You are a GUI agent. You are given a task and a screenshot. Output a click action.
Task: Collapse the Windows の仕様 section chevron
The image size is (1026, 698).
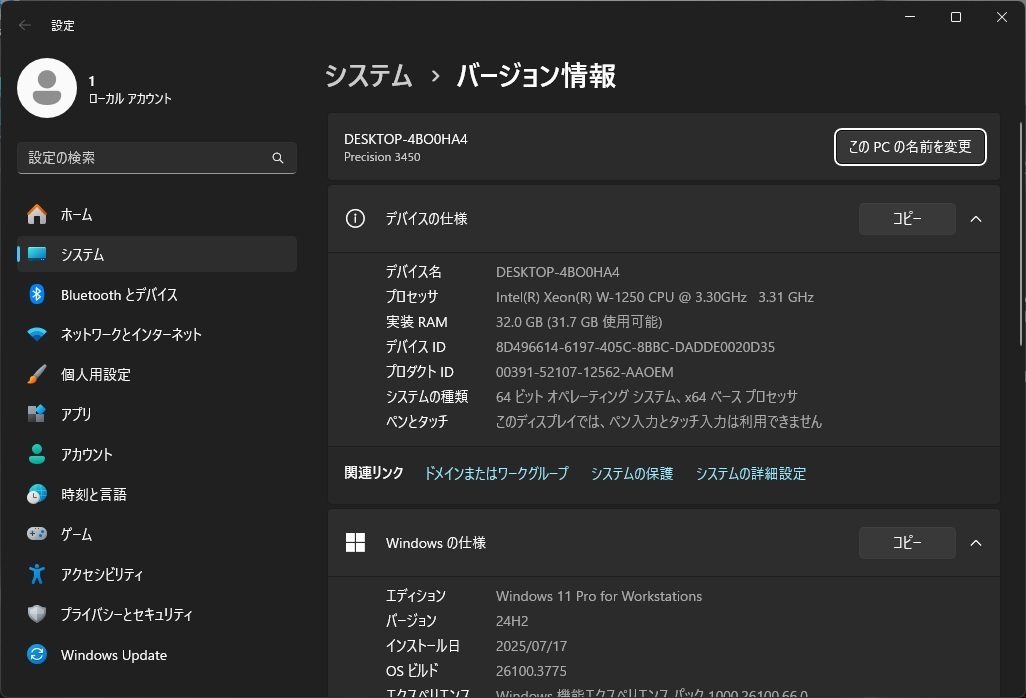[x=976, y=543]
